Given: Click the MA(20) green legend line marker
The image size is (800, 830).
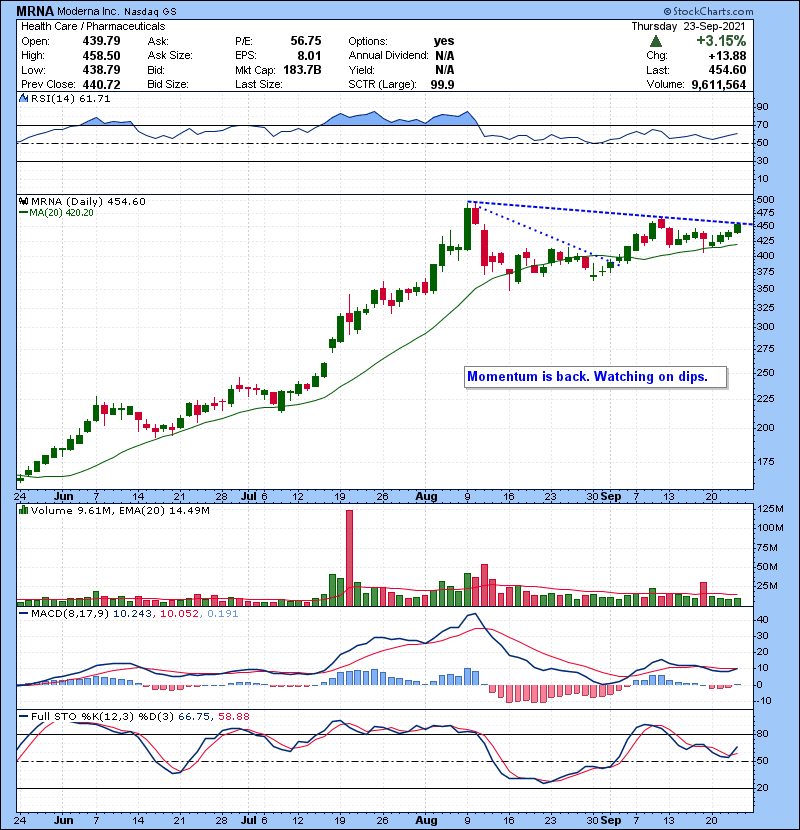Looking at the screenshot, I should (24, 213).
